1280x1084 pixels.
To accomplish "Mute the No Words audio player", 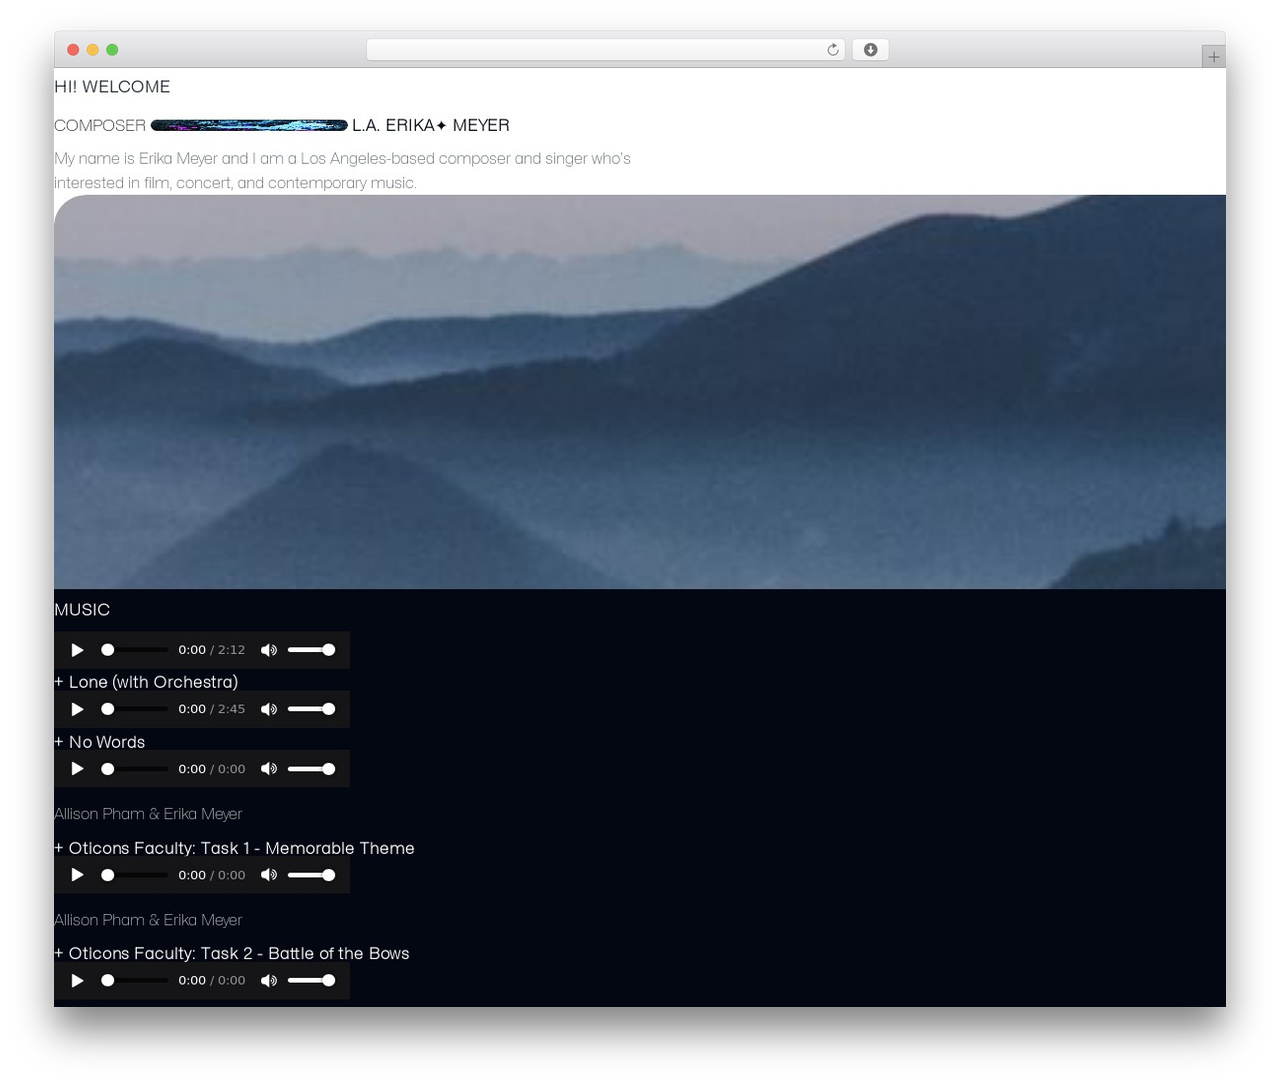I will pos(269,769).
